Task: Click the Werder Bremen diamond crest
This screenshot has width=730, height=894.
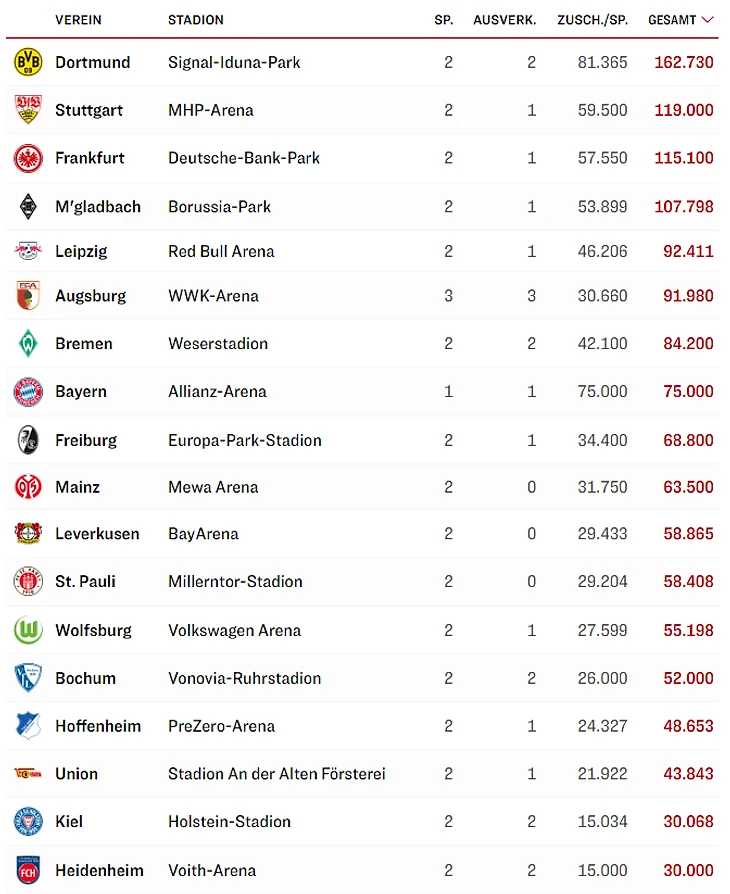Action: 28,343
